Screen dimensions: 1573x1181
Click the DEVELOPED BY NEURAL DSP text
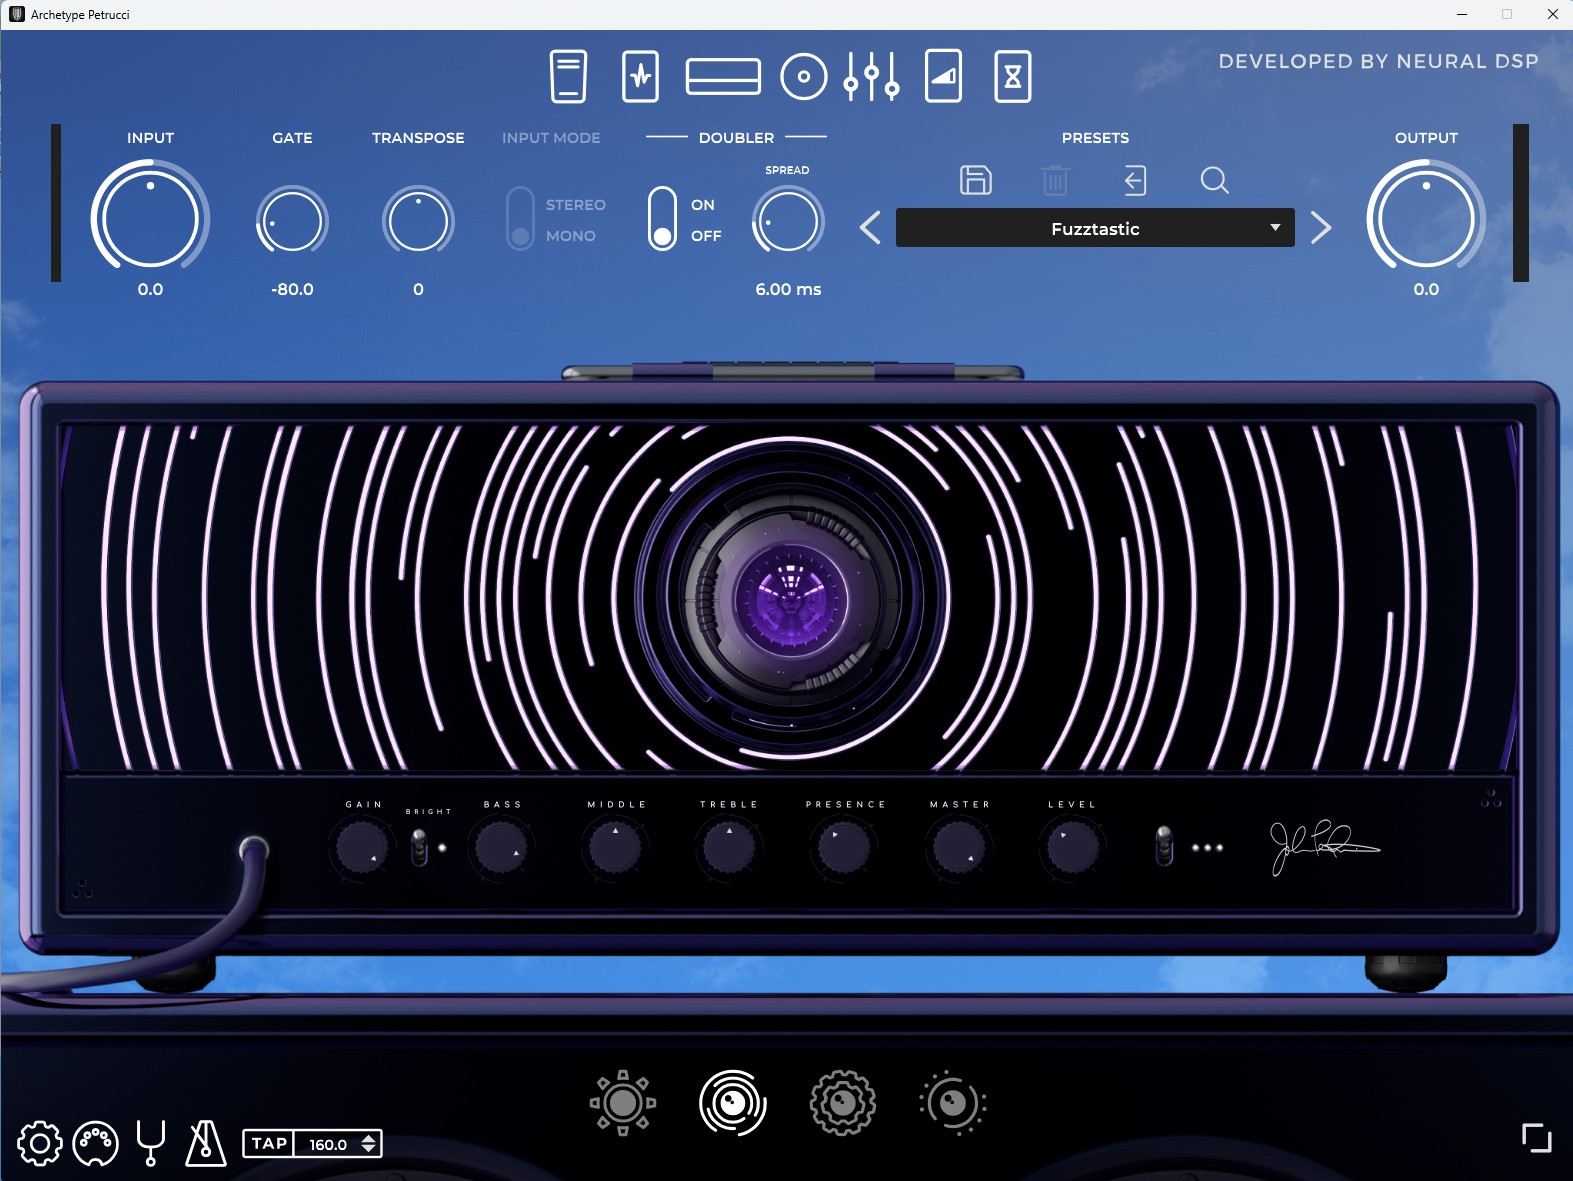point(1378,61)
